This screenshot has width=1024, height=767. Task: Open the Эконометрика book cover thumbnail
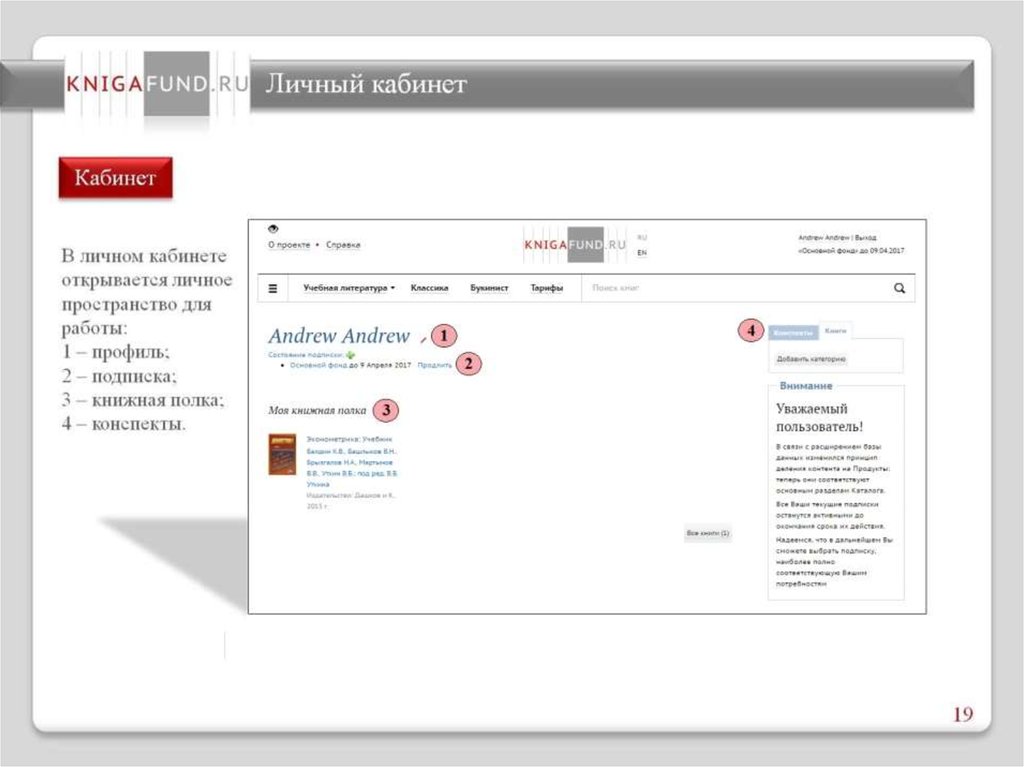click(x=283, y=455)
